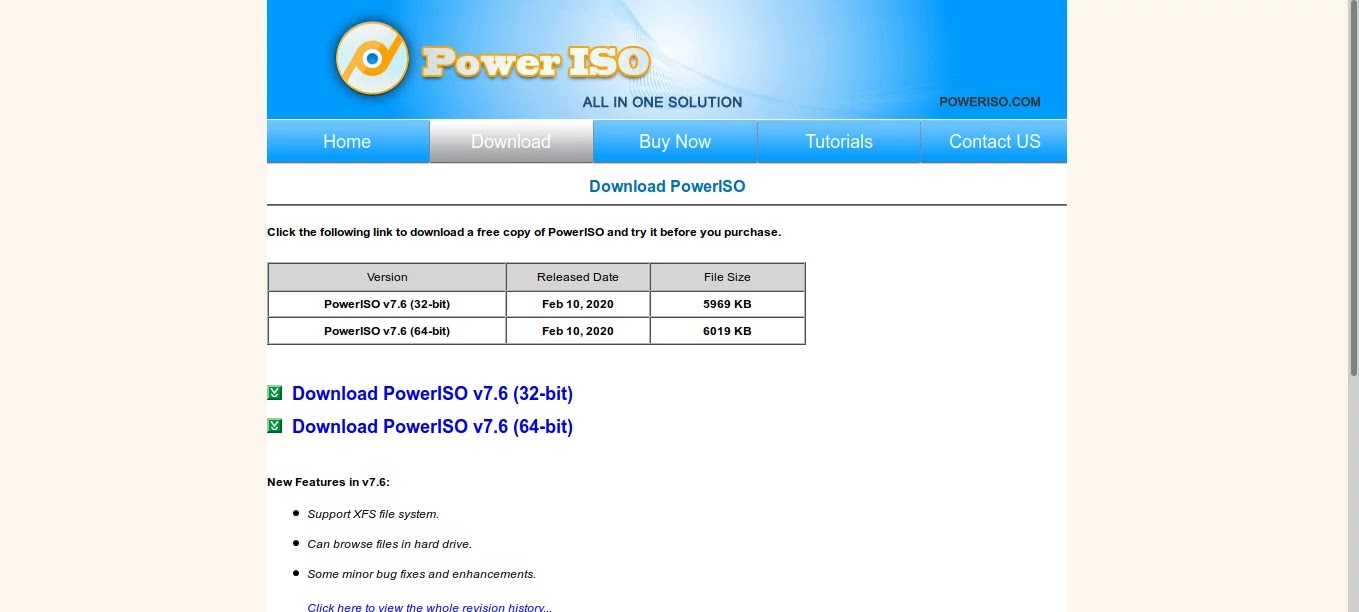
Task: Click the Can browse files in hard drive item
Action: 389,544
